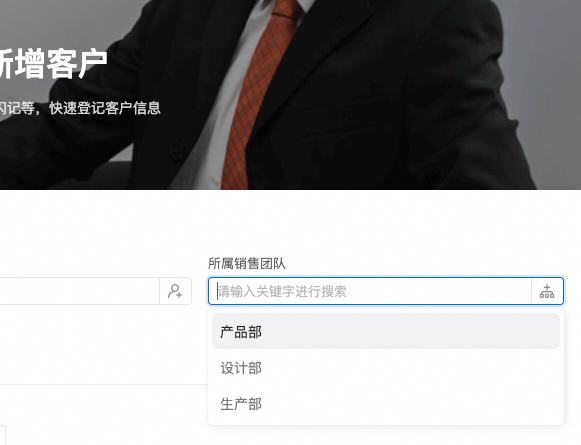Click the 快速登记客户信息 subtitle text
Image resolution: width=581 pixels, height=445 pixels.
click(x=105, y=108)
